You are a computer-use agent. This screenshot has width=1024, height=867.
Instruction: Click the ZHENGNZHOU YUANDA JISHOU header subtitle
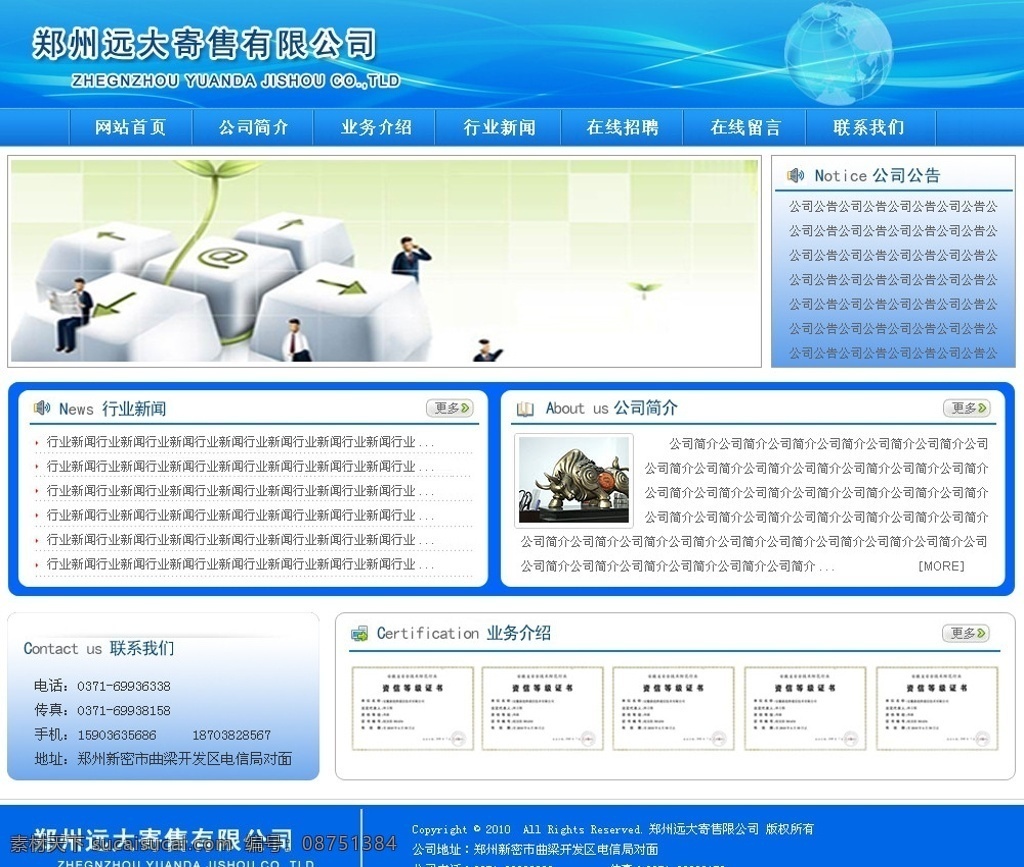[x=236, y=81]
